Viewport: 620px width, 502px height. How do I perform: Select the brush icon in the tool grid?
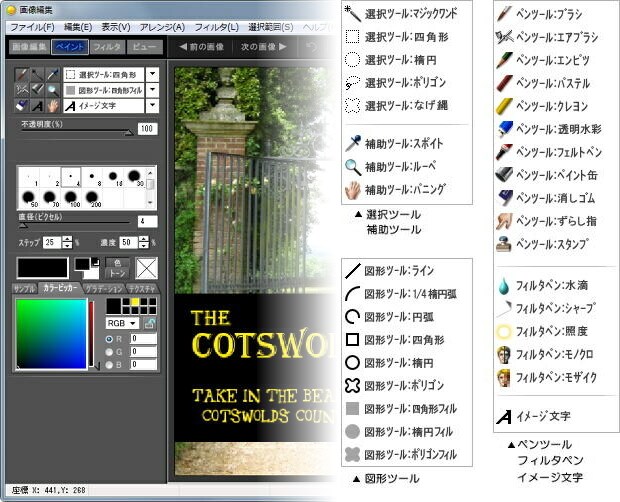(x=22, y=74)
